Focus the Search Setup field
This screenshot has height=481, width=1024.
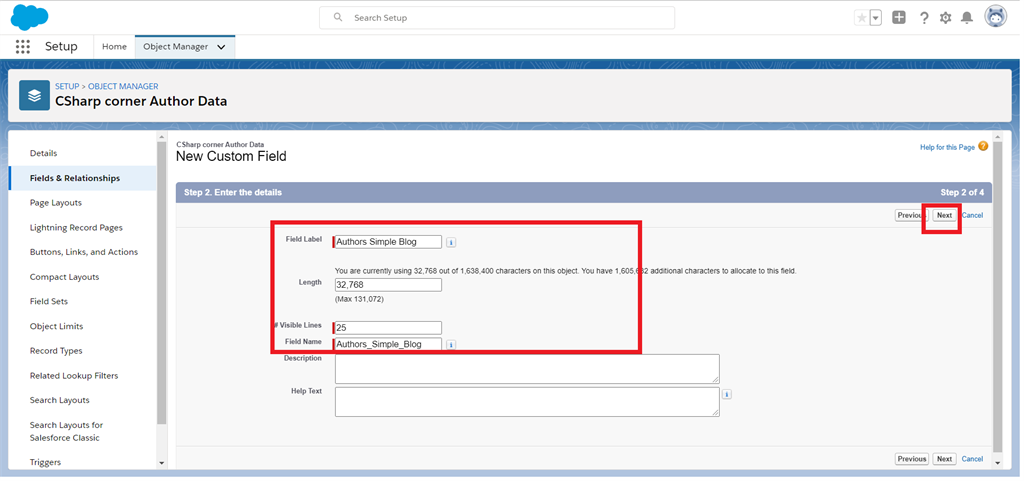click(496, 18)
